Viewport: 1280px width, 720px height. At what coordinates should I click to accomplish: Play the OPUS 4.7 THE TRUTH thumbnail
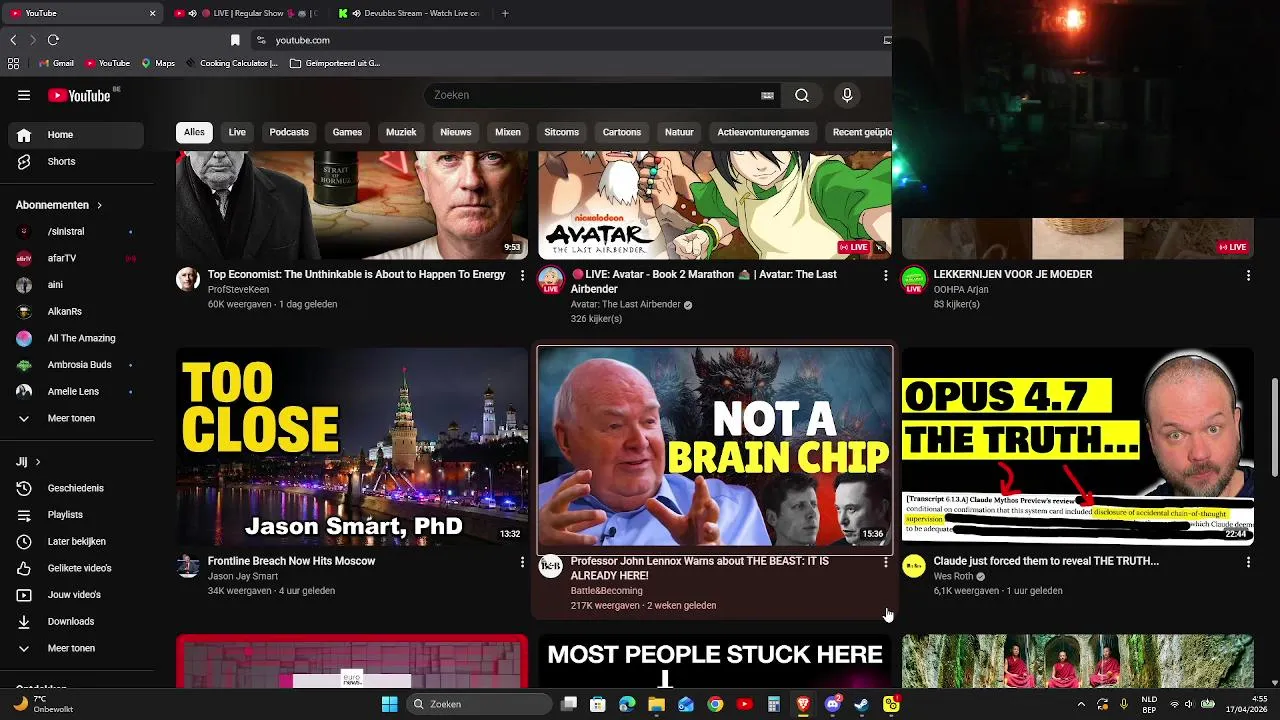[x=1078, y=446]
